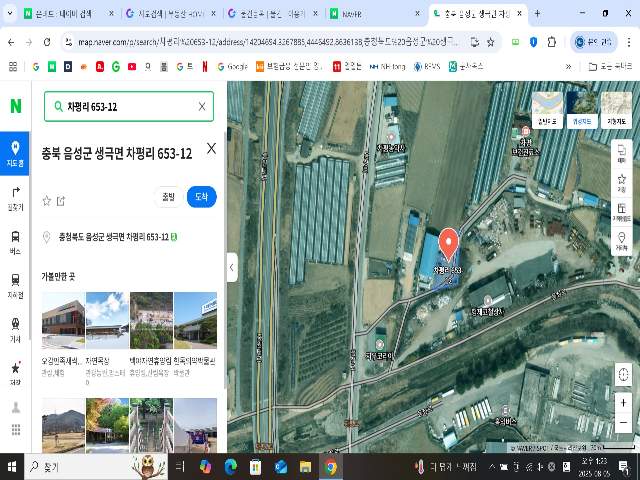Open the train (기차) sidebar panel
Image resolution: width=640 pixels, height=480 pixels.
(x=15, y=329)
